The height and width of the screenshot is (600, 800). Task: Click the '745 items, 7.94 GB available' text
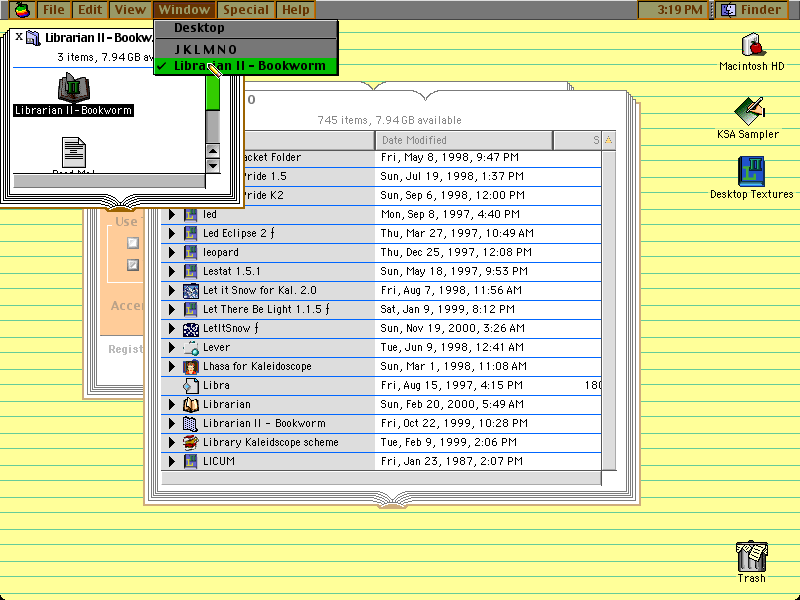click(389, 120)
